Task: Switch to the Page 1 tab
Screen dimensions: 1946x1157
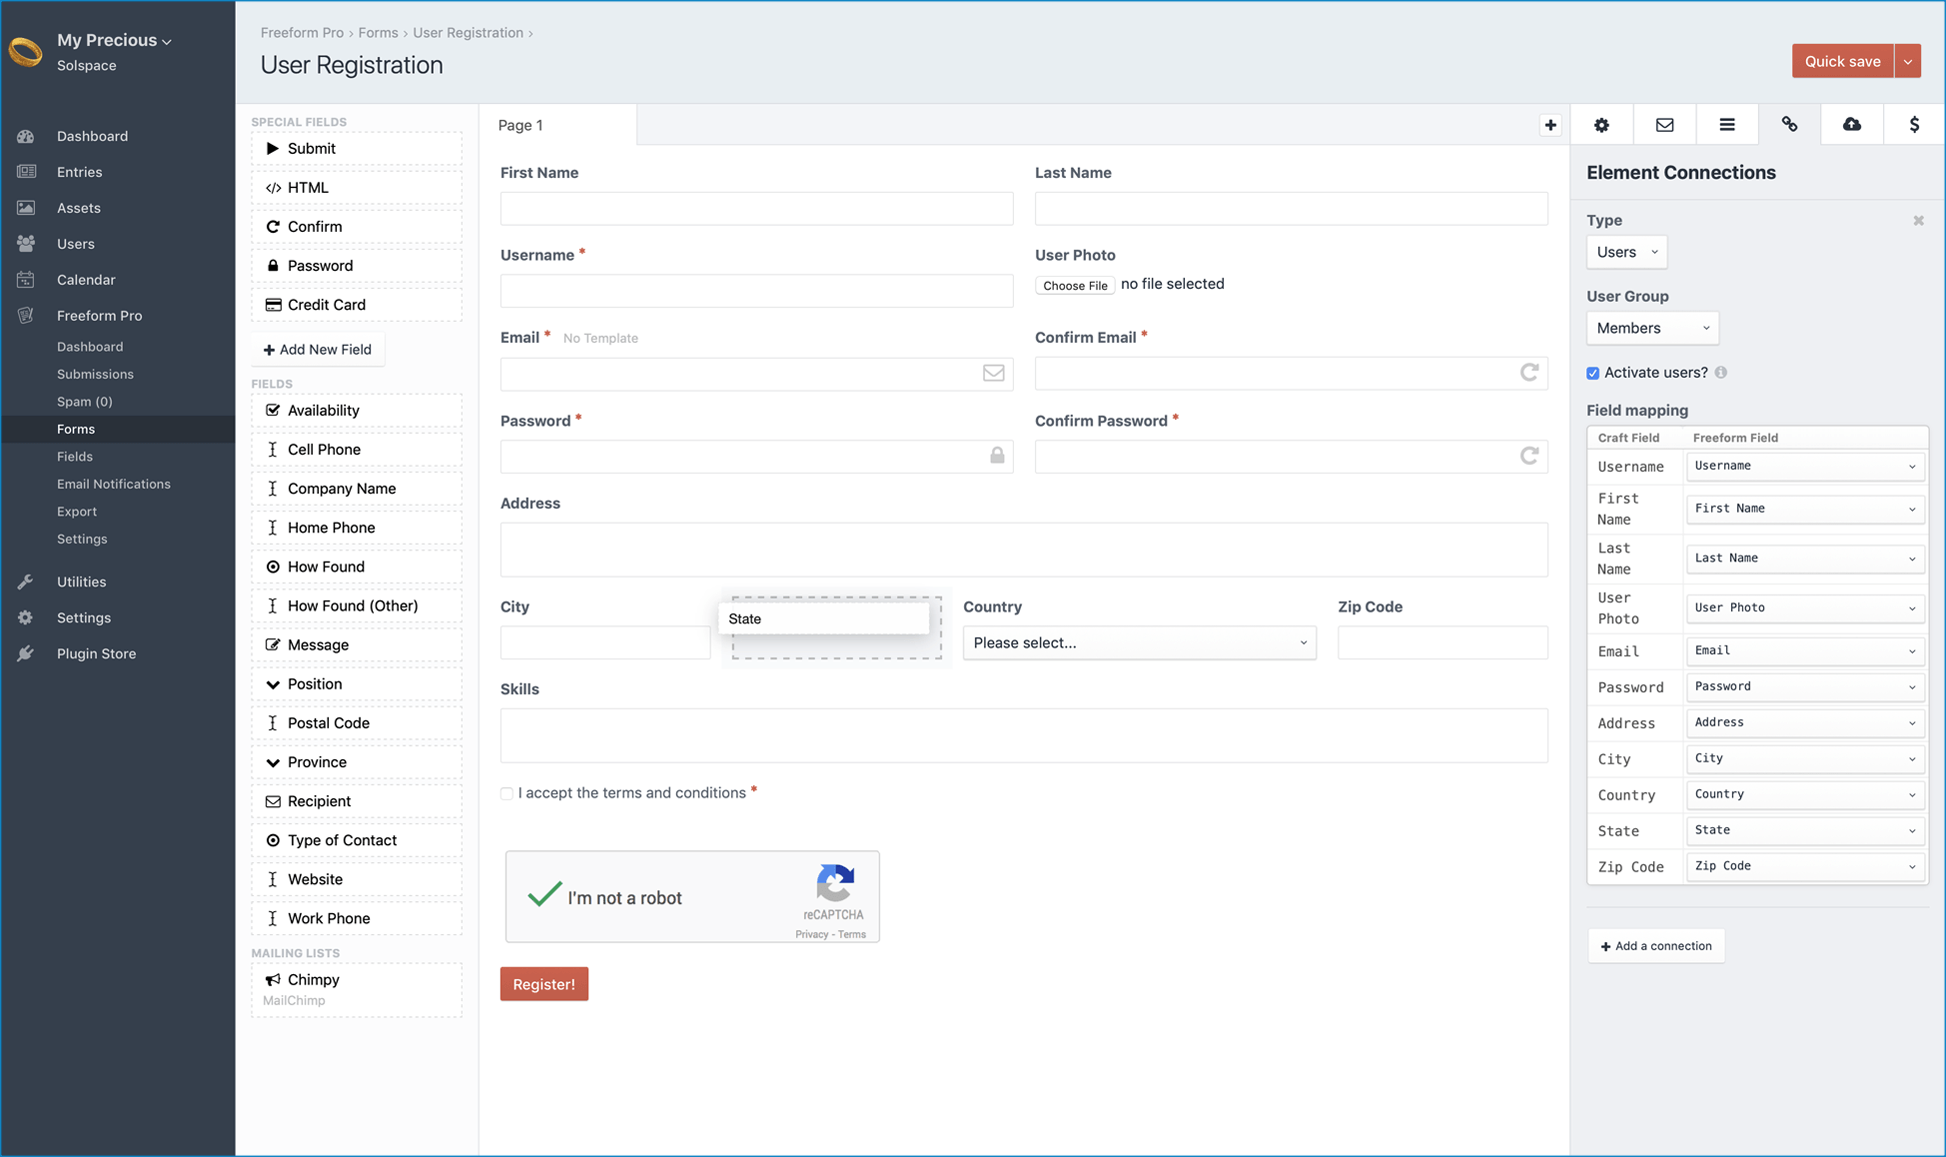Action: click(521, 124)
